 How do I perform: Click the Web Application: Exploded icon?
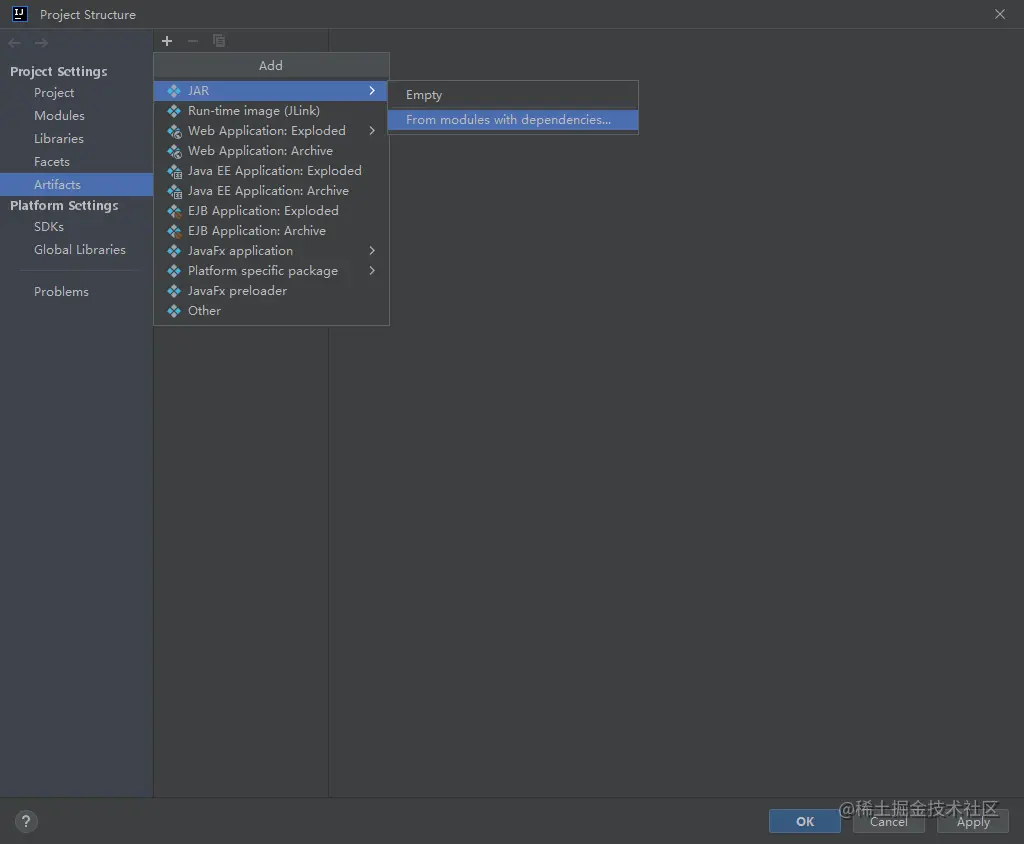[x=174, y=131]
